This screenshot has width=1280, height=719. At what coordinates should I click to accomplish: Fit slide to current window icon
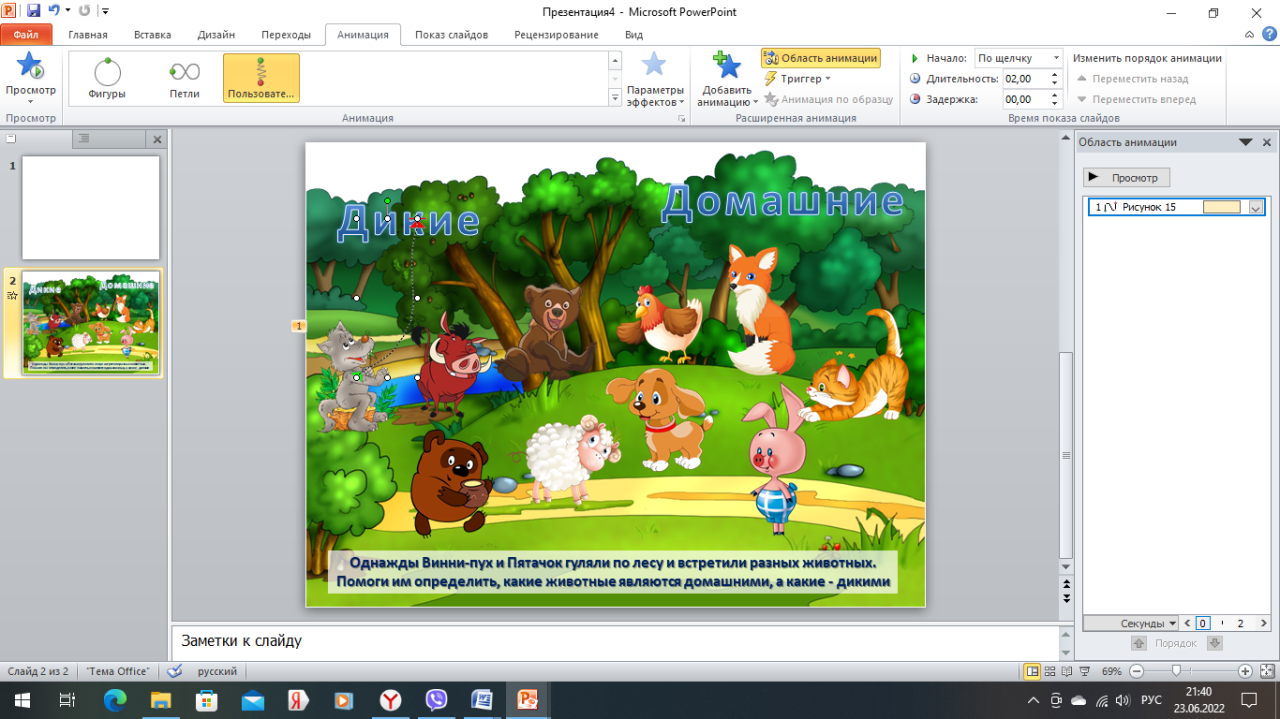click(x=1265, y=671)
